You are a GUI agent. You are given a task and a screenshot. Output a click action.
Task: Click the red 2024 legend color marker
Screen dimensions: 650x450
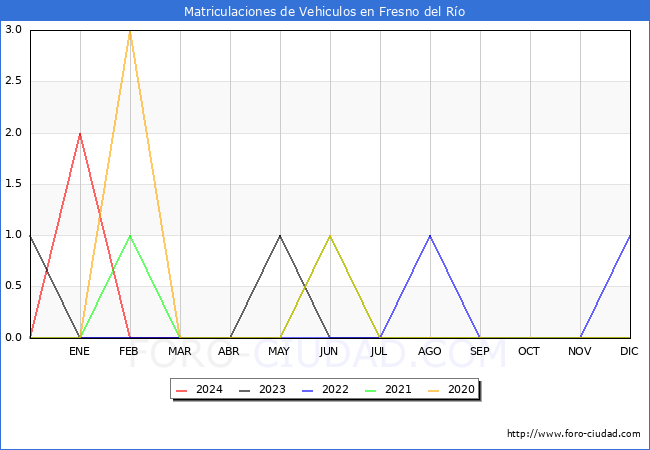(x=182, y=390)
